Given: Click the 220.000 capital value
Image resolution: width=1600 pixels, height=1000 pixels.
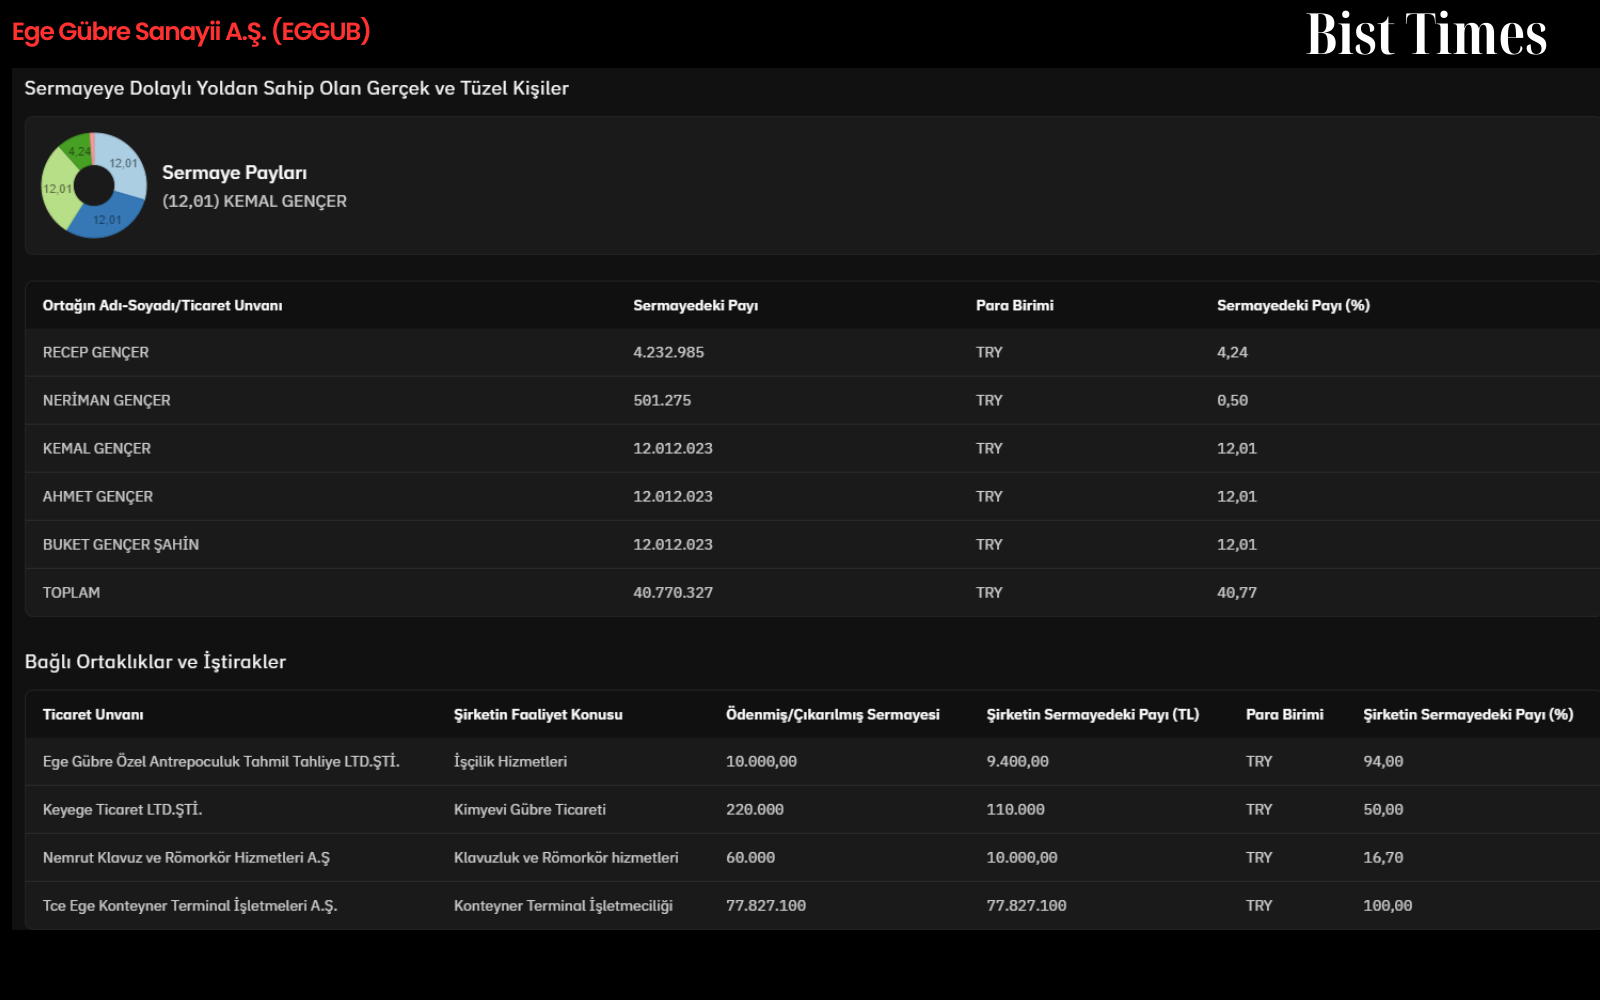Looking at the screenshot, I should [x=754, y=809].
